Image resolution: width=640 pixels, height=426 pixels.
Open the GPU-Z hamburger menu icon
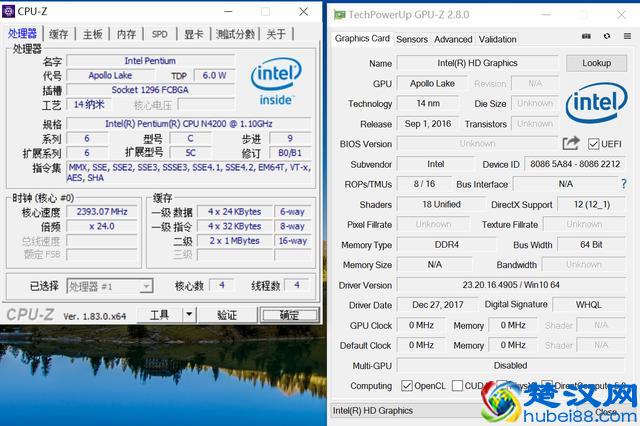tap(627, 36)
